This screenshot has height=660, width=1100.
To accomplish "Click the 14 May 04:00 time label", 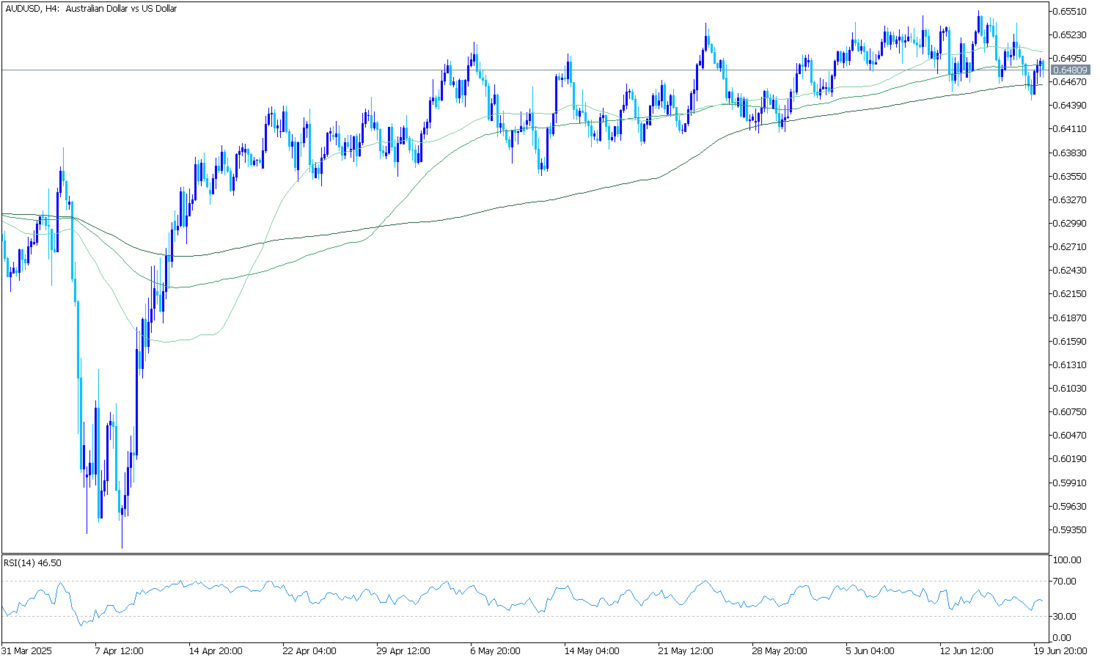I will point(591,651).
